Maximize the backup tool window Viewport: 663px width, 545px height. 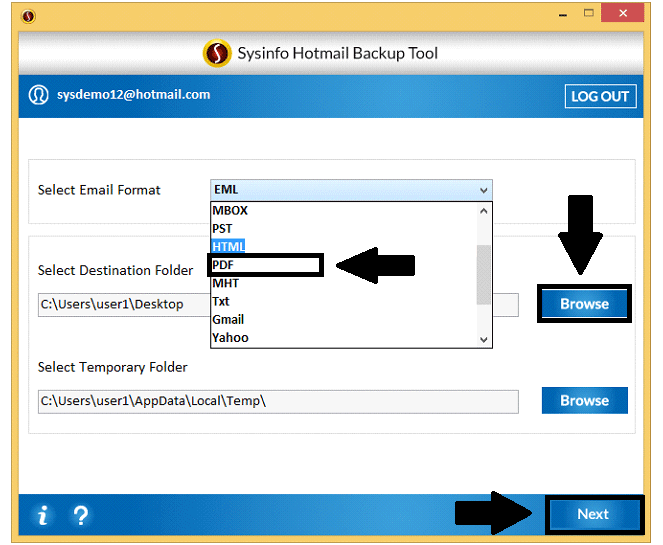pyautogui.click(x=589, y=14)
